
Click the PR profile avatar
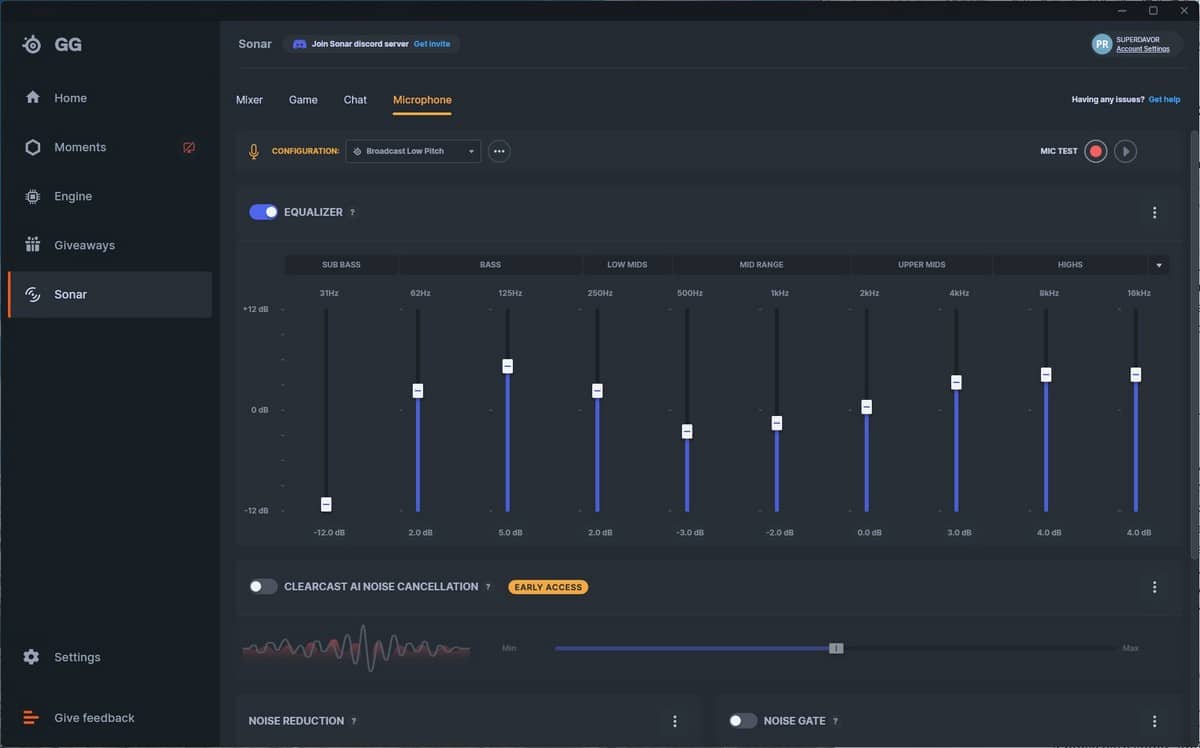coord(1102,44)
